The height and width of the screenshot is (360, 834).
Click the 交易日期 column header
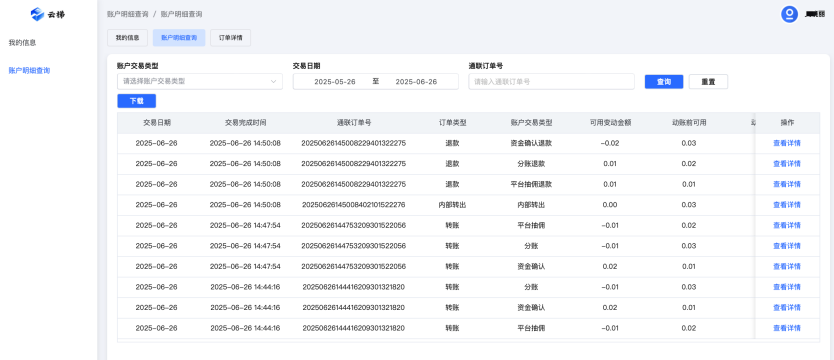click(x=156, y=122)
